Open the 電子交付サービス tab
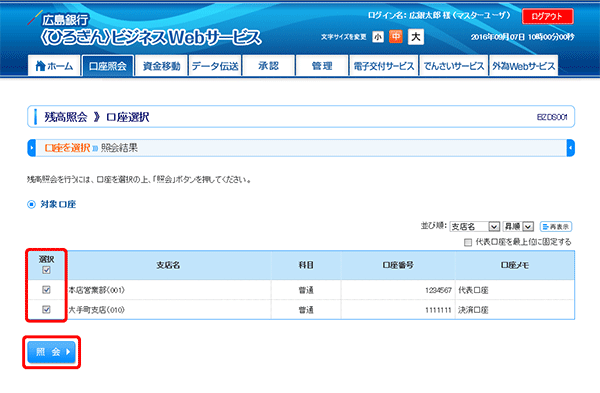 tap(383, 66)
